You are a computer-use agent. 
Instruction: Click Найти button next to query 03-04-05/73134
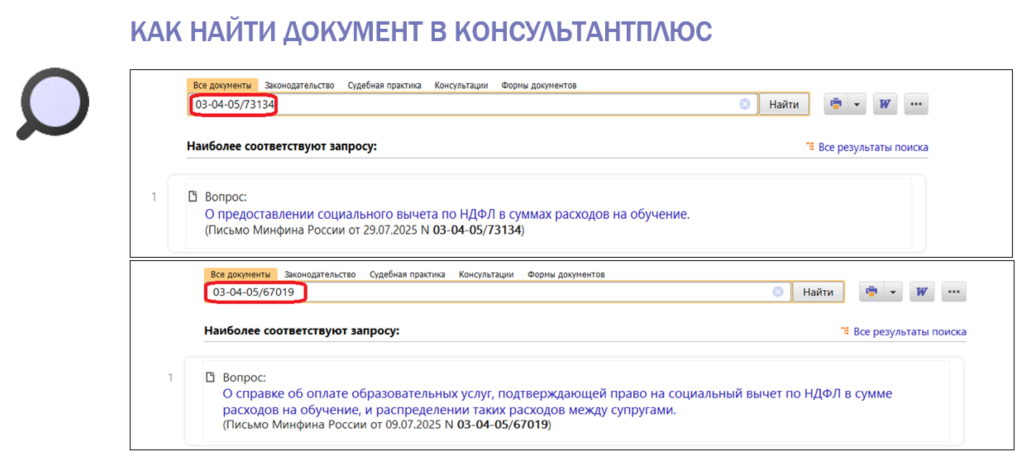(784, 104)
